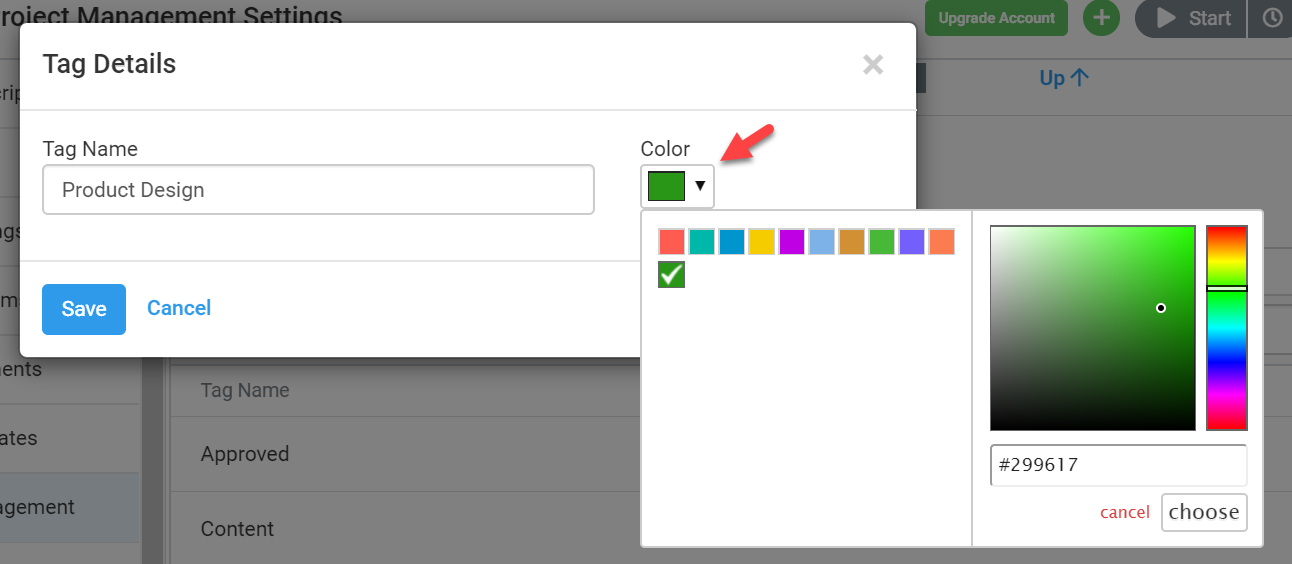Click the rainbow hue slider
1292x564 pixels.
pos(1226,328)
